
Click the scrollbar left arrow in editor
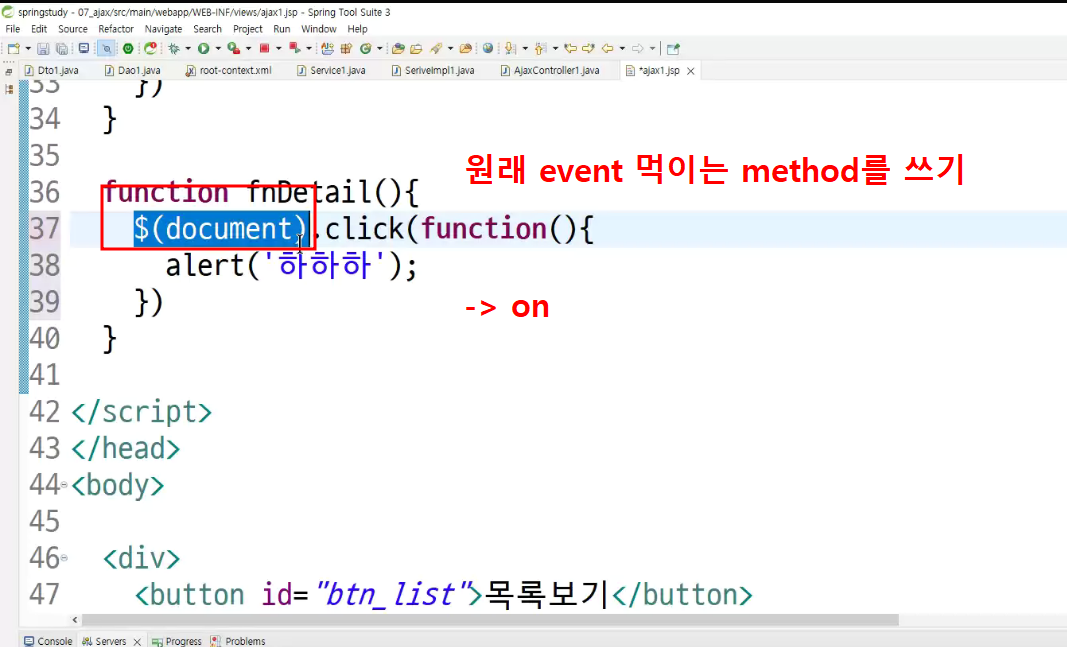pyautogui.click(x=75, y=620)
